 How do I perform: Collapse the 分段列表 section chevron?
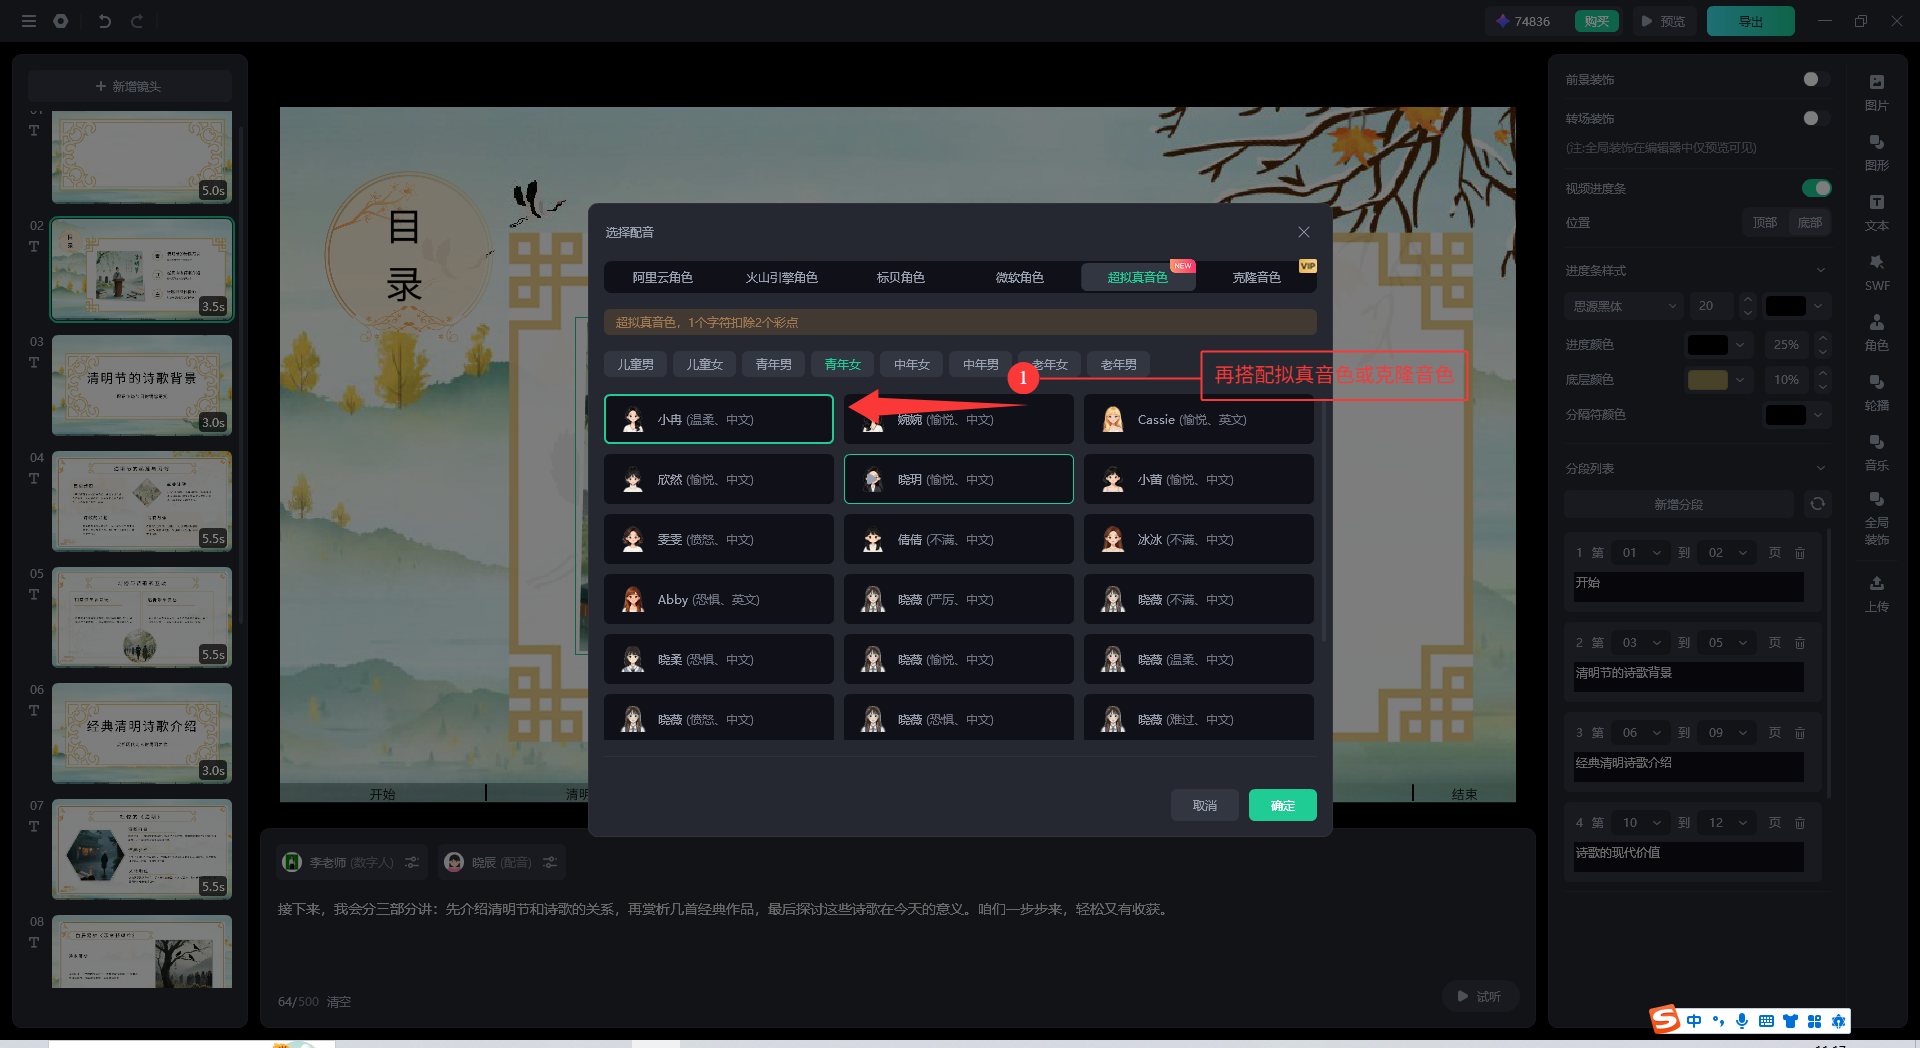[1820, 468]
